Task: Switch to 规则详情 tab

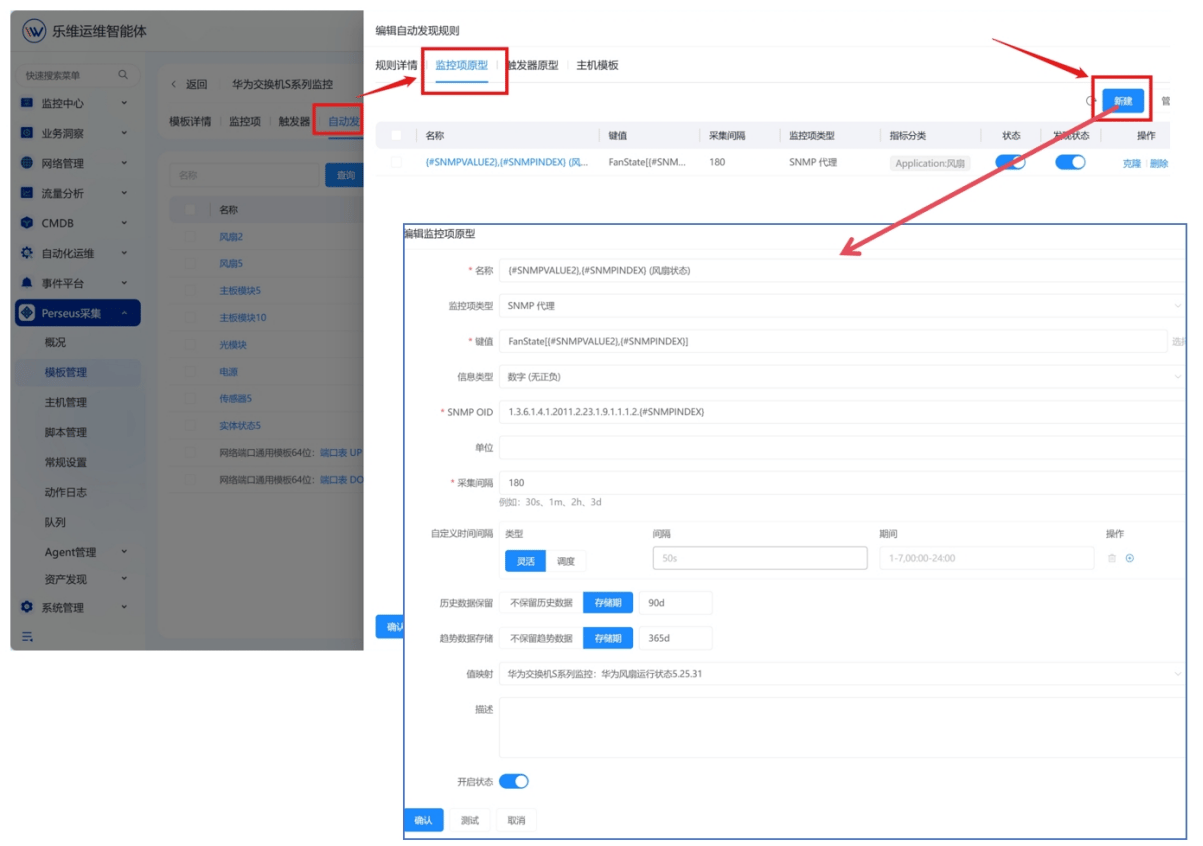Action: 396,65
